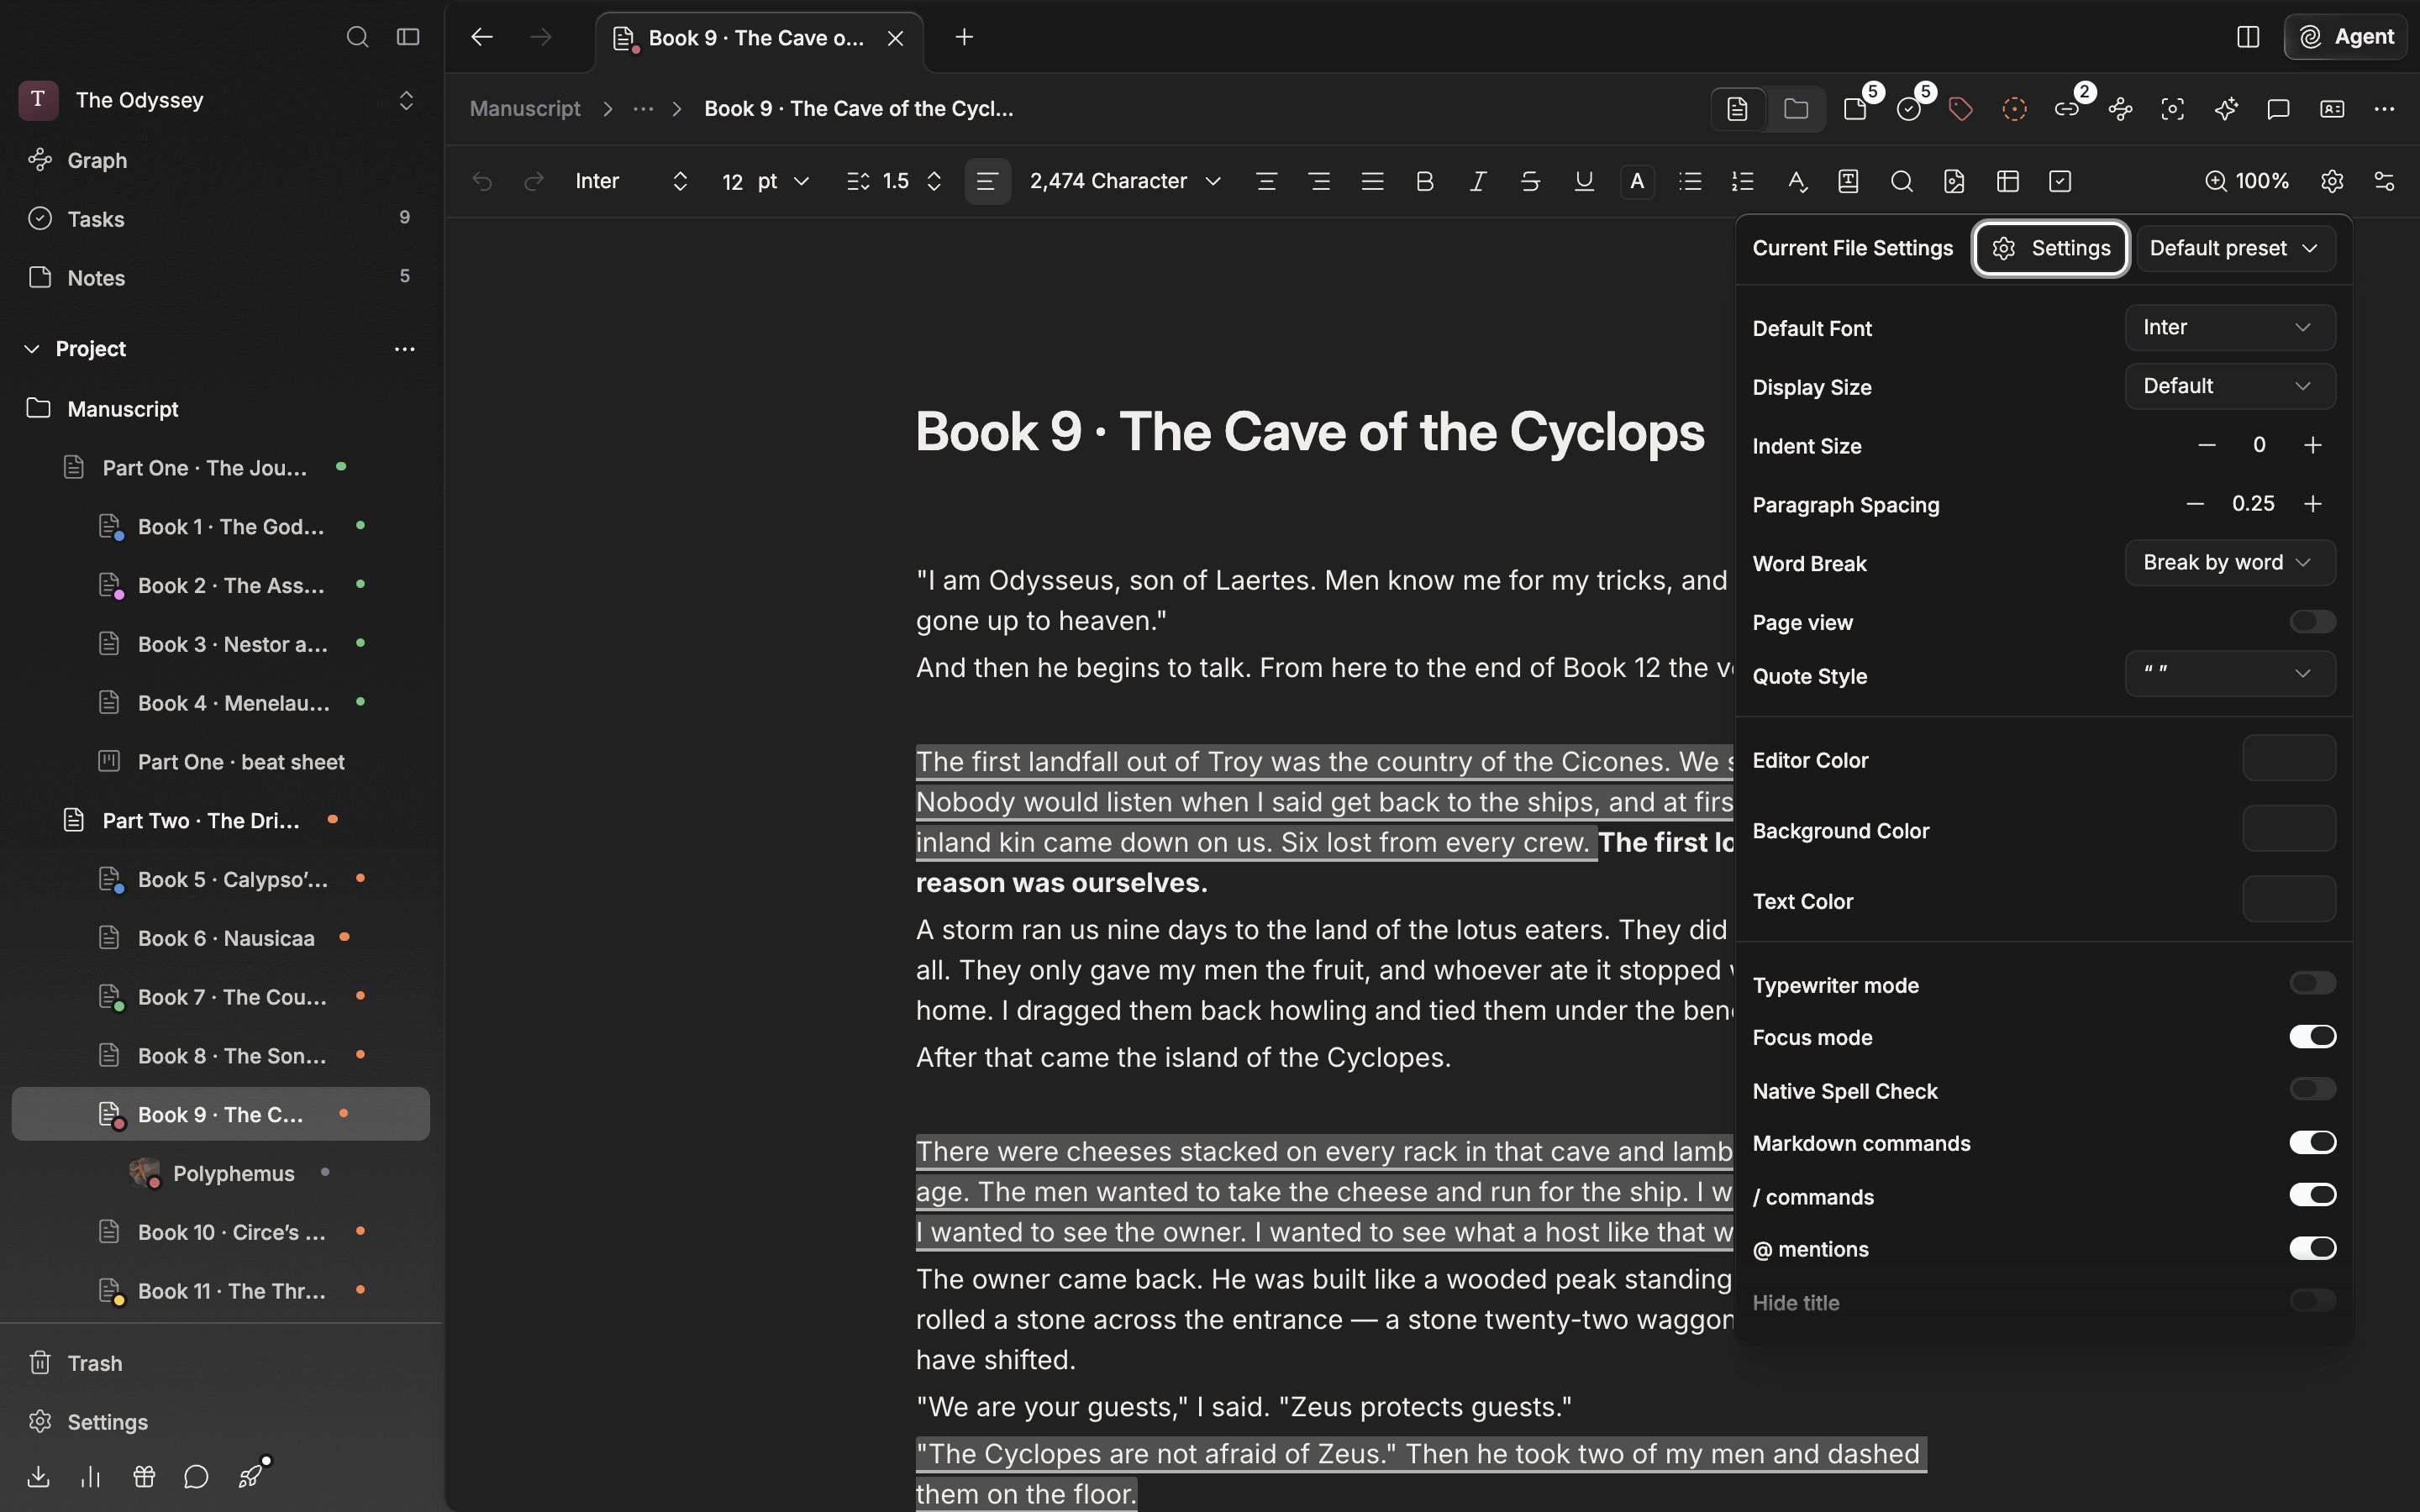Apply bold formatting

pos(1425,181)
